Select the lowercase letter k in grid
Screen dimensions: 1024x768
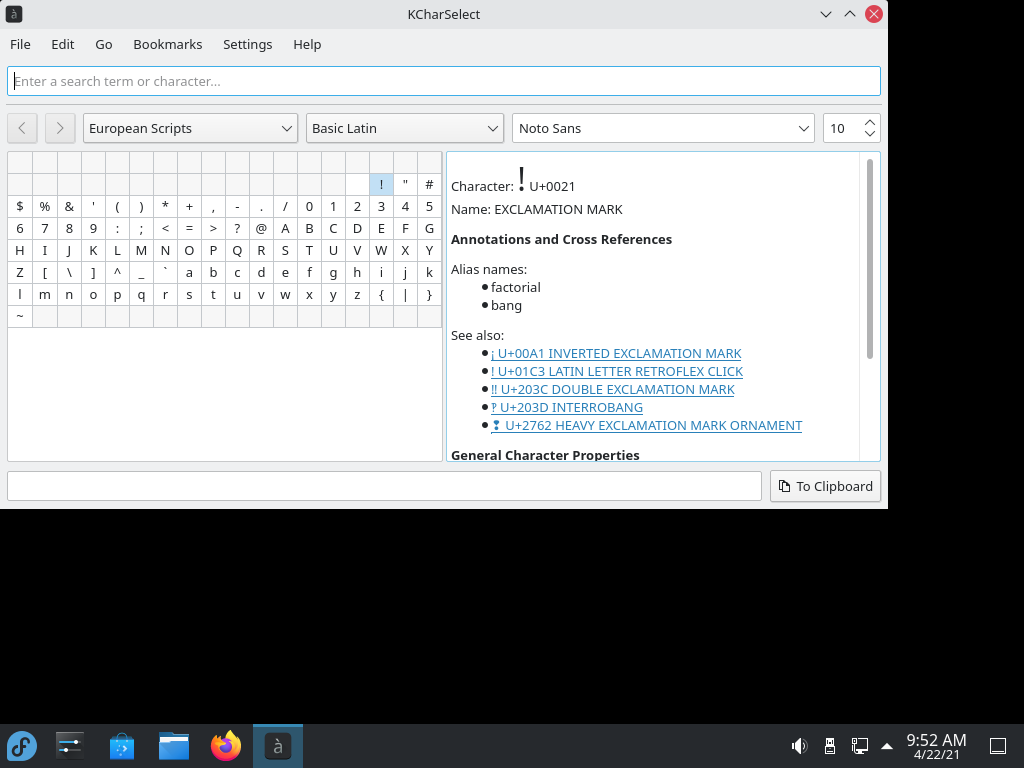pyautogui.click(x=429, y=273)
